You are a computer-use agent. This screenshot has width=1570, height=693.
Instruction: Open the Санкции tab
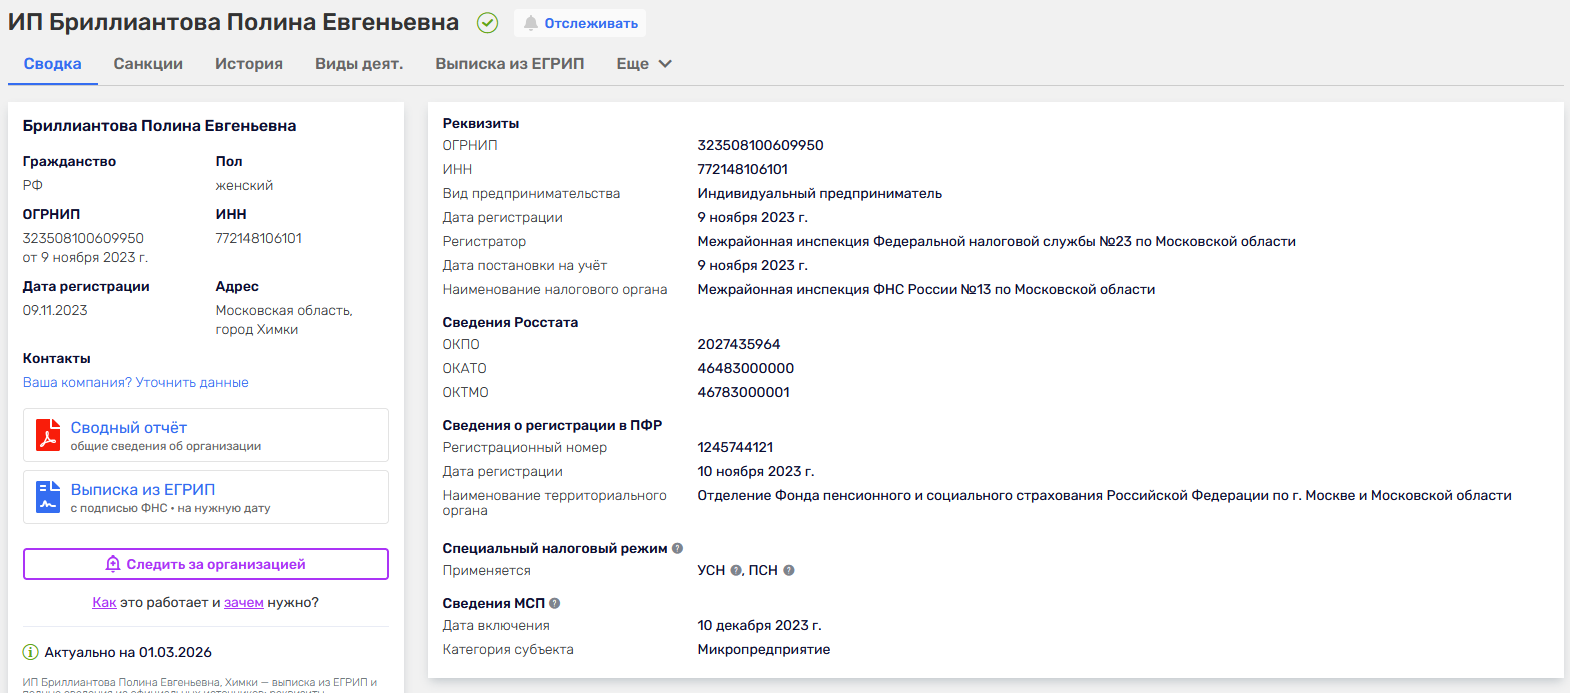pyautogui.click(x=148, y=64)
